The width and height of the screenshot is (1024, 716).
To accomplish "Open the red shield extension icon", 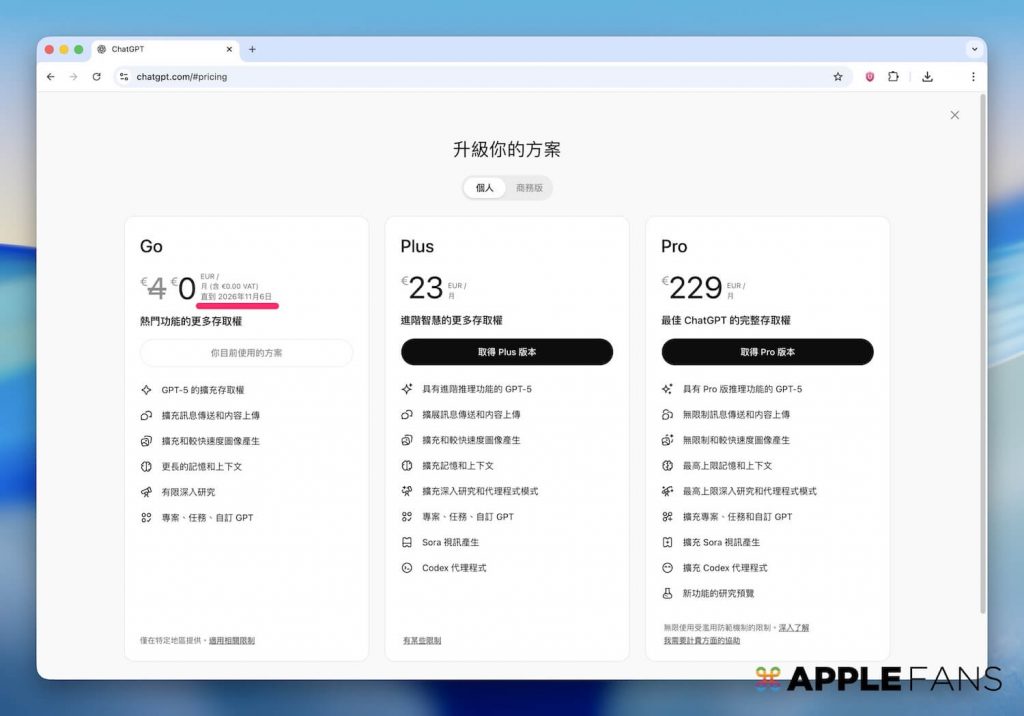I will (x=870, y=77).
